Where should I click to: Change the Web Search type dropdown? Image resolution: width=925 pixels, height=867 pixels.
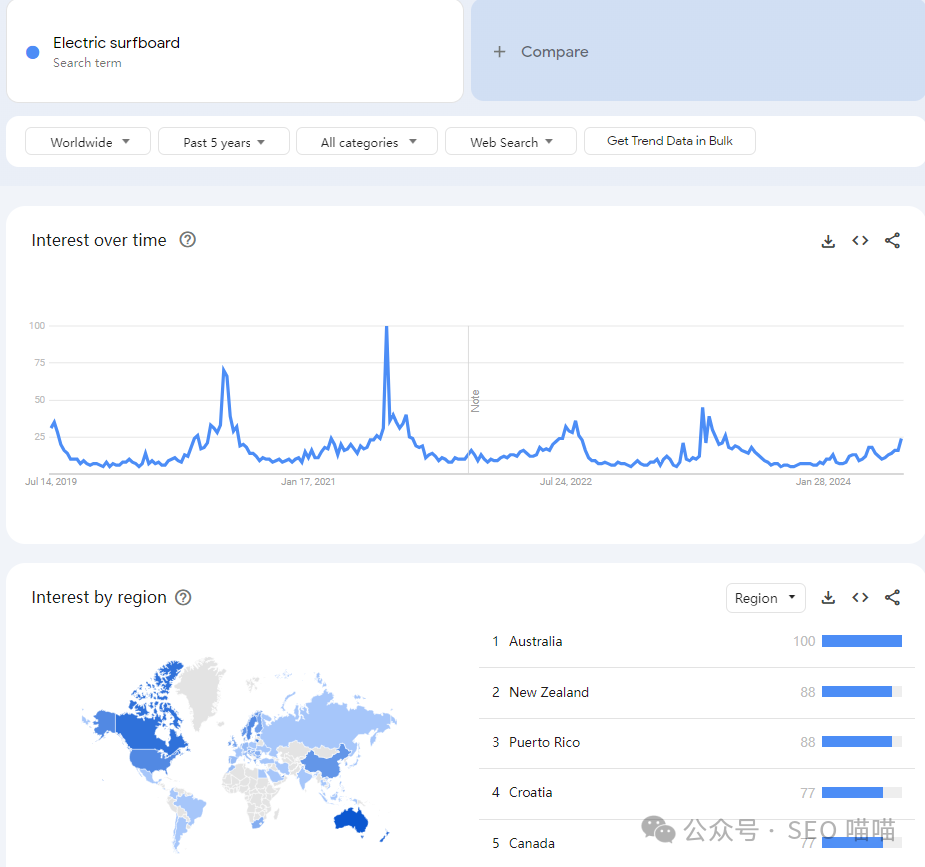[x=511, y=142]
